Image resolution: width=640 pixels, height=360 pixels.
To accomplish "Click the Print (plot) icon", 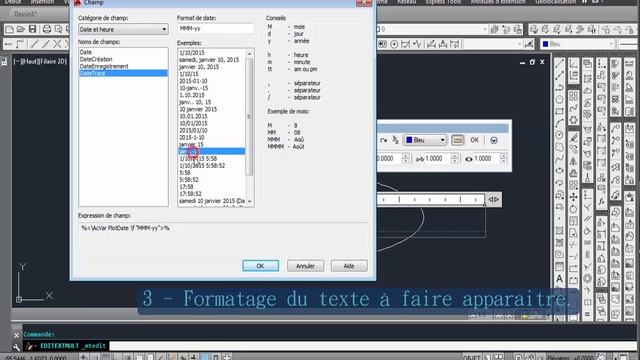I will click(47, 29).
